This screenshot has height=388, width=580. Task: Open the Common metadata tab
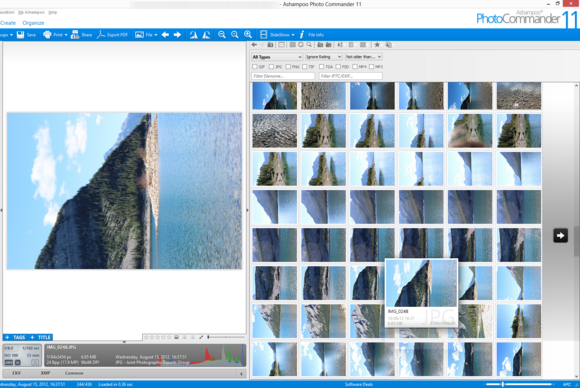pos(74,373)
